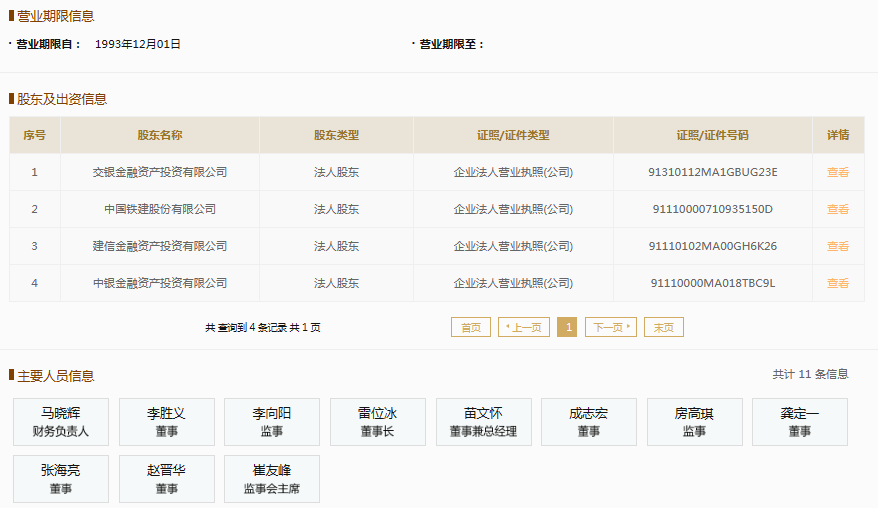
Task: Click 下一页 next page button
Action: click(611, 327)
